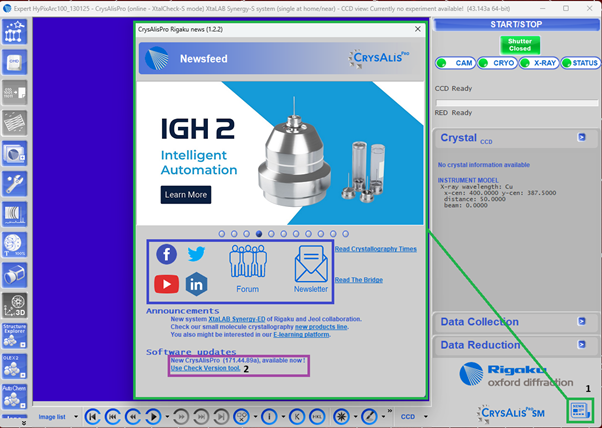Show more toolbar items via » chevron
602x428 pixels.
390,411
